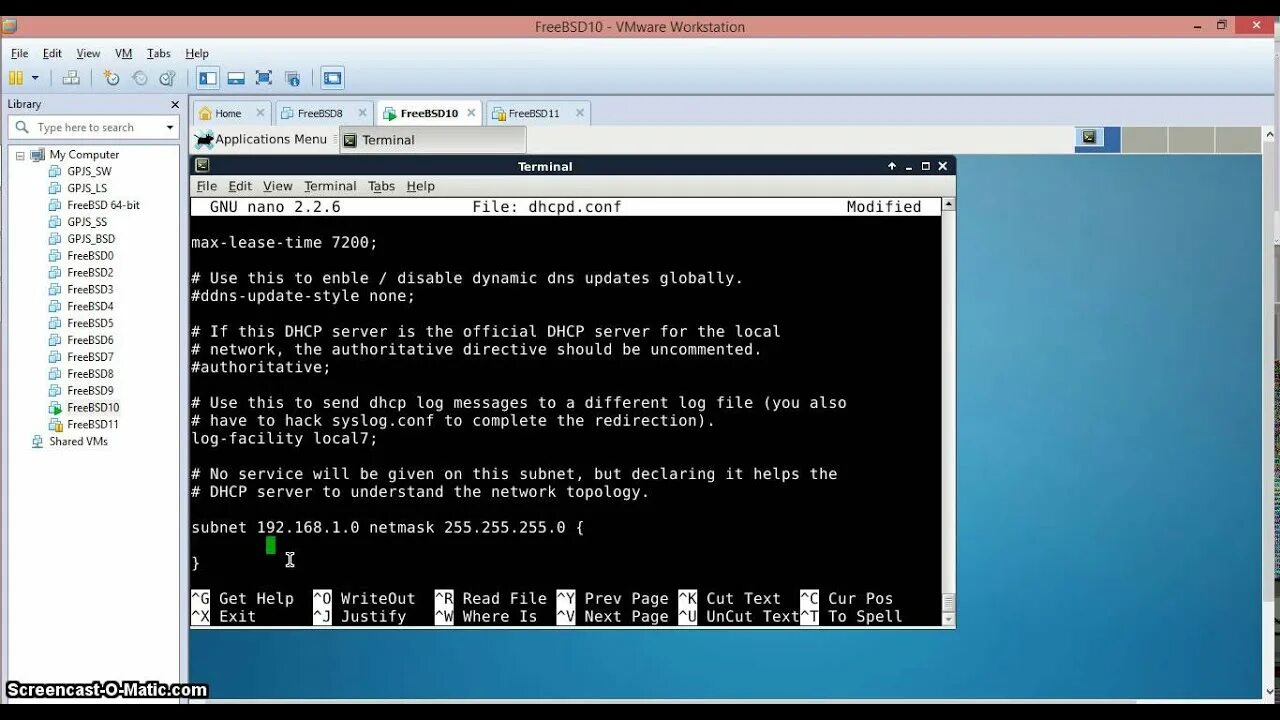
Task: Toggle the library sidebar view icon
Action: pos(208,78)
